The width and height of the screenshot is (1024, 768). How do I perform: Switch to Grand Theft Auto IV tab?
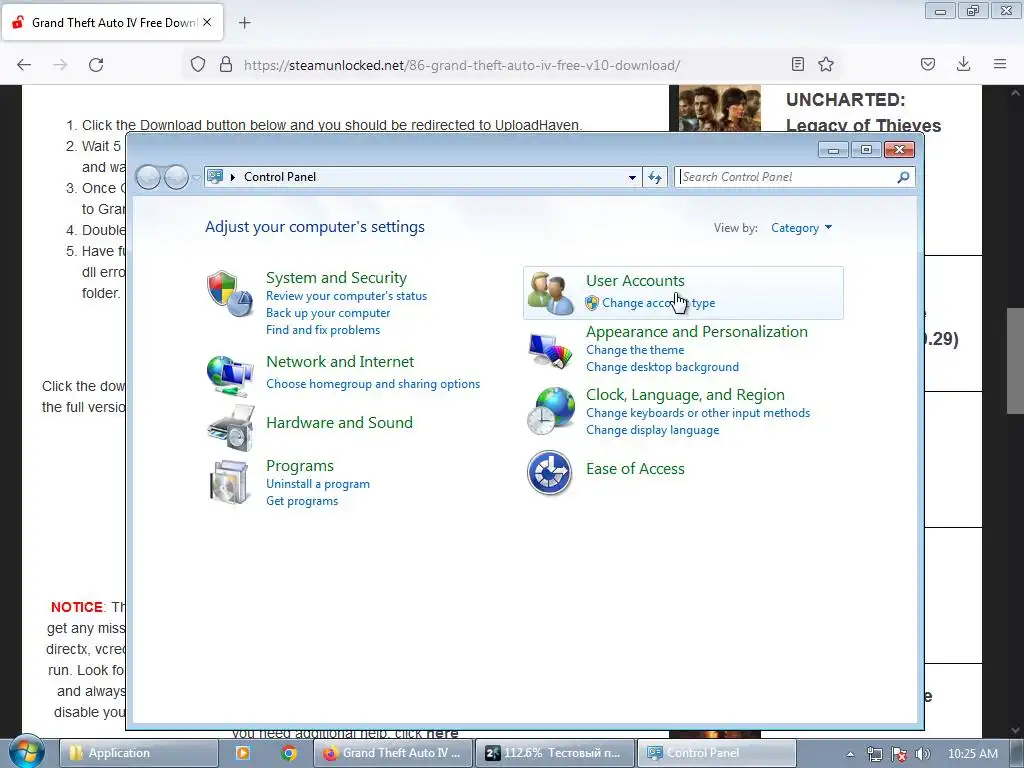point(113,23)
